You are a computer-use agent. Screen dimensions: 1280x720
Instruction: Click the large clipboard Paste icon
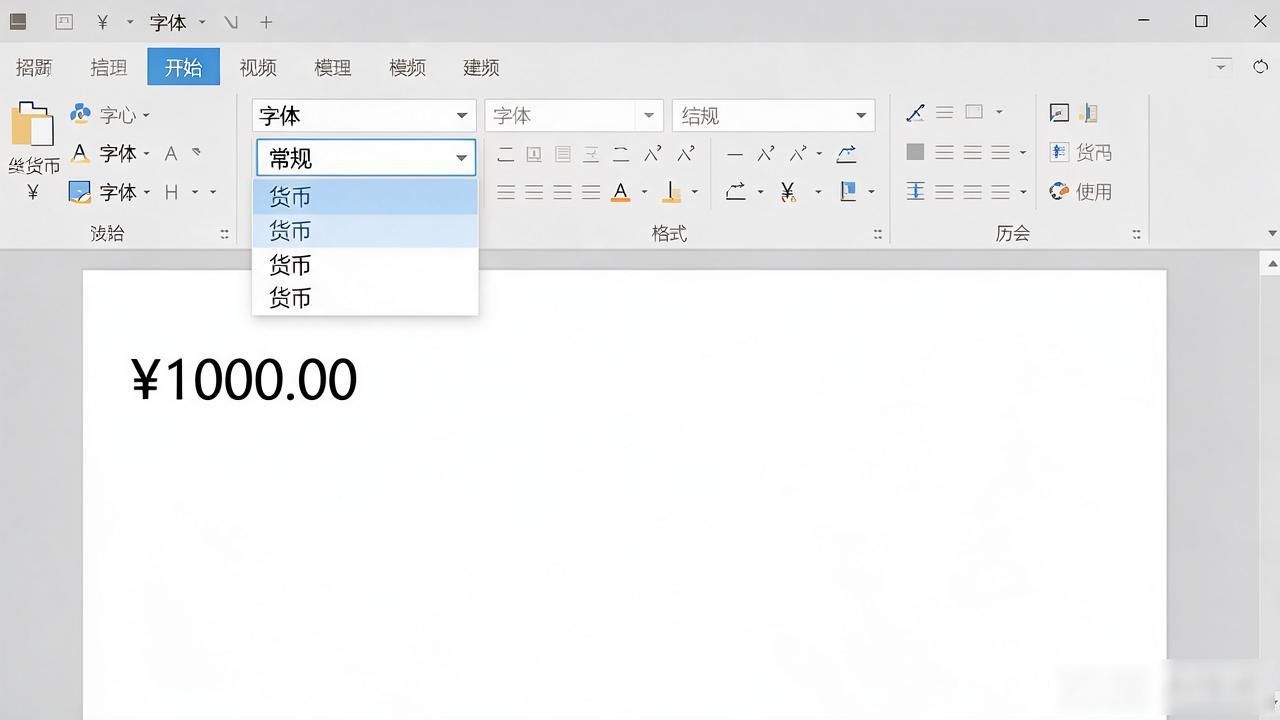[x=32, y=126]
